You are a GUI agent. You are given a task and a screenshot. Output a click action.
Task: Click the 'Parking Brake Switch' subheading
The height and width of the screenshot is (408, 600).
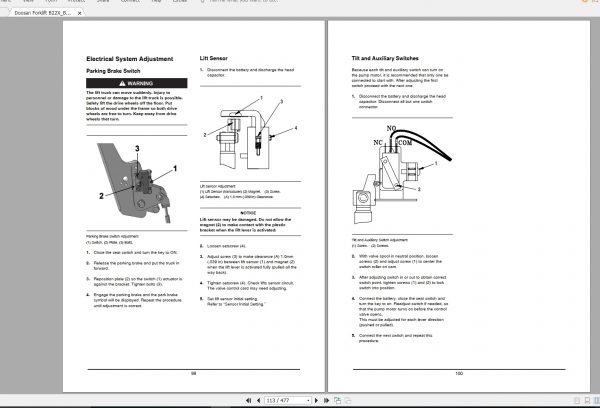(x=113, y=71)
